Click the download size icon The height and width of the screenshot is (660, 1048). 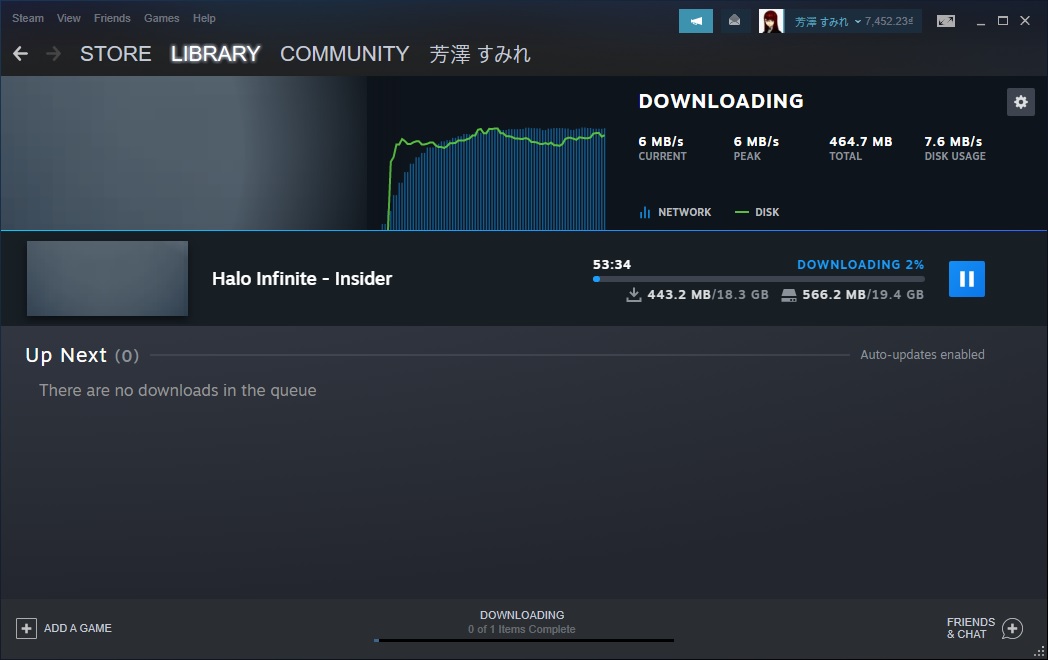click(634, 294)
